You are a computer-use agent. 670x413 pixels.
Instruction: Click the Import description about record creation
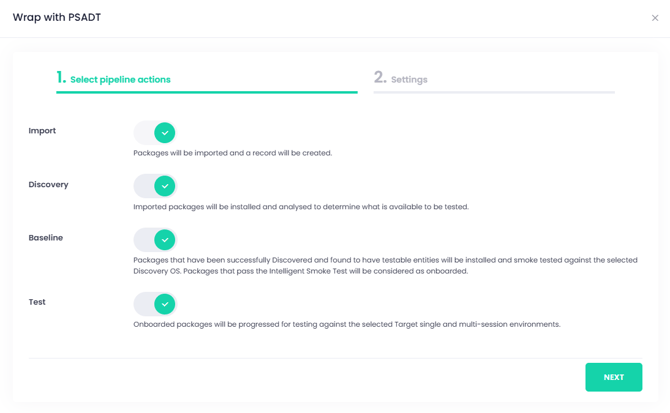coord(232,153)
